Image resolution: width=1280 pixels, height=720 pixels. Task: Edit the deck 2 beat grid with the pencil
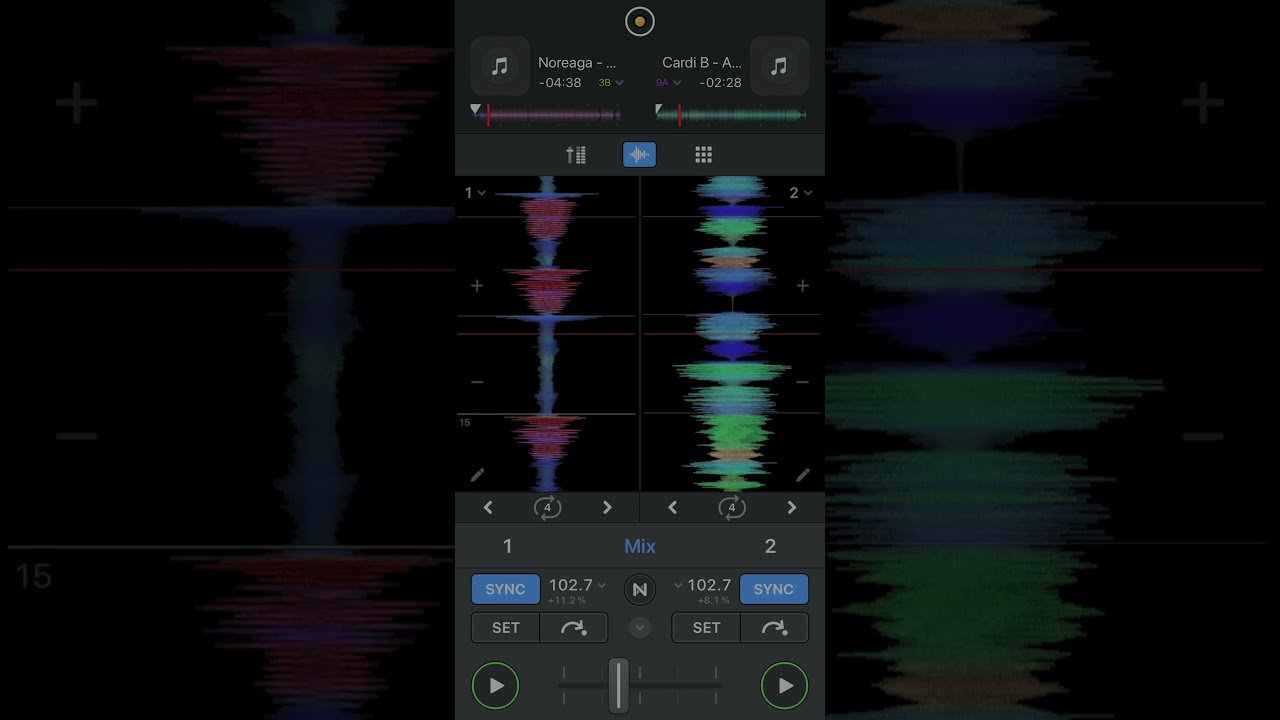tap(802, 475)
